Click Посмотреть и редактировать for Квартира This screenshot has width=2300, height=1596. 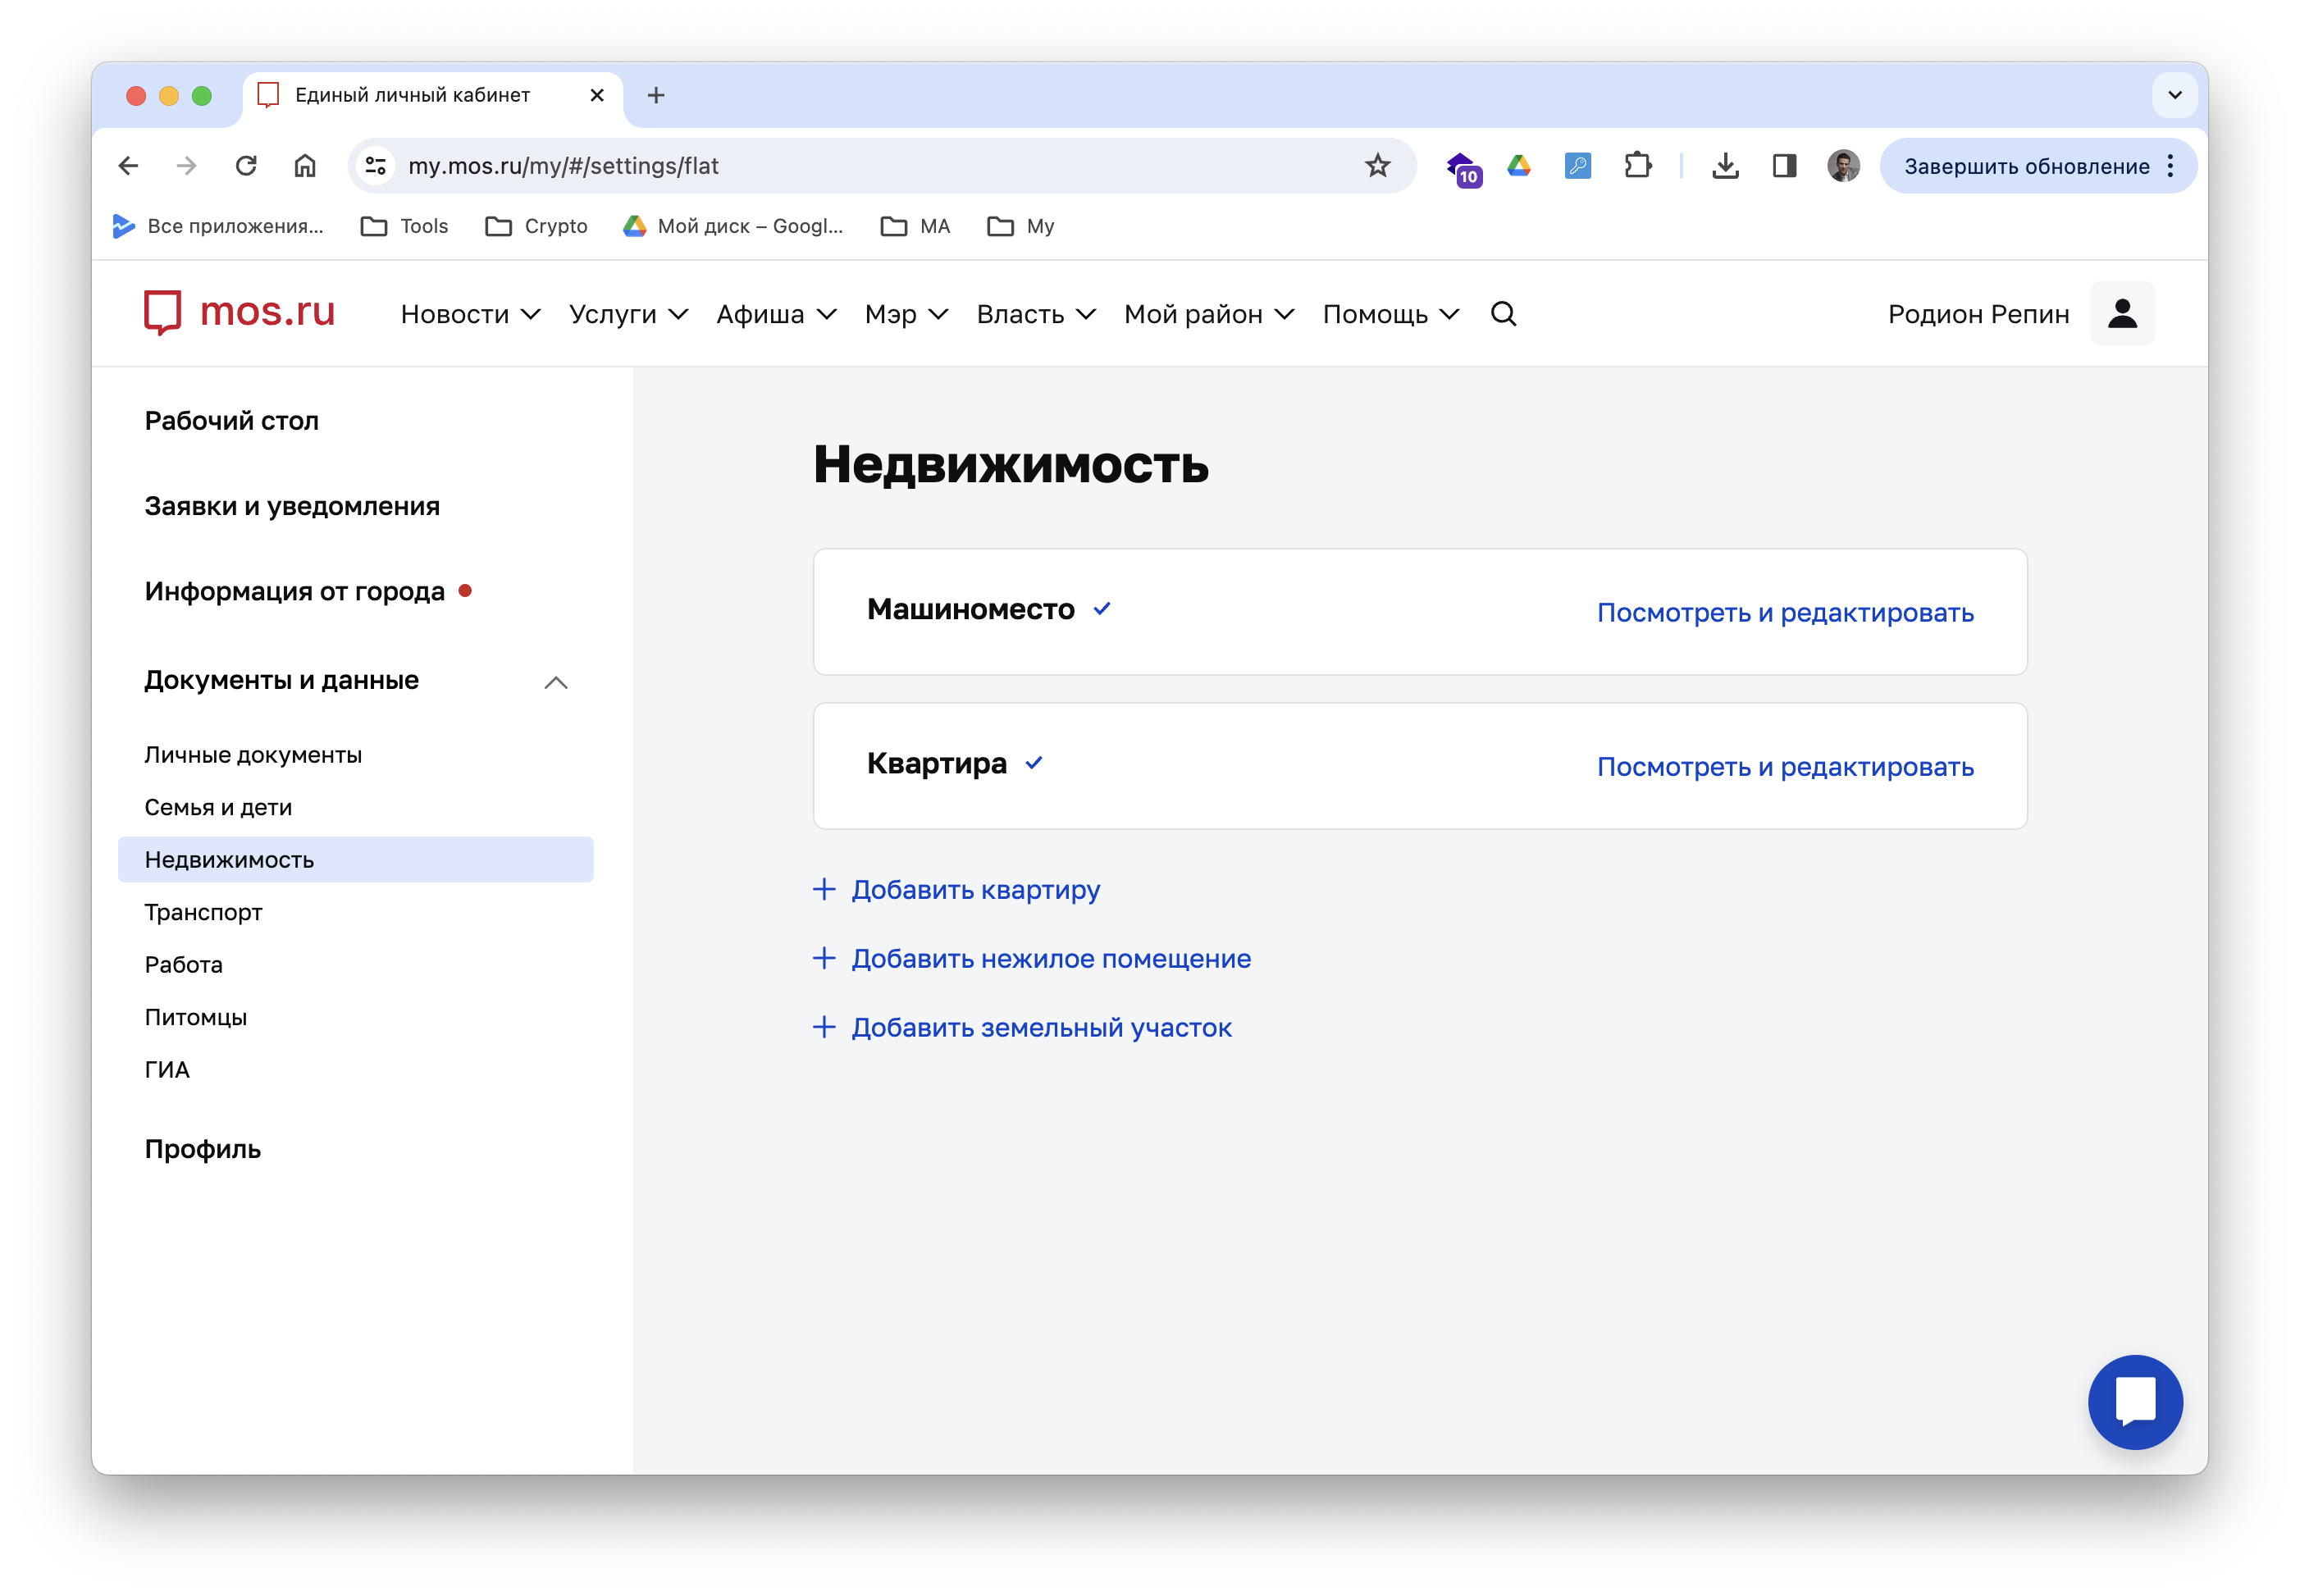(x=1784, y=767)
